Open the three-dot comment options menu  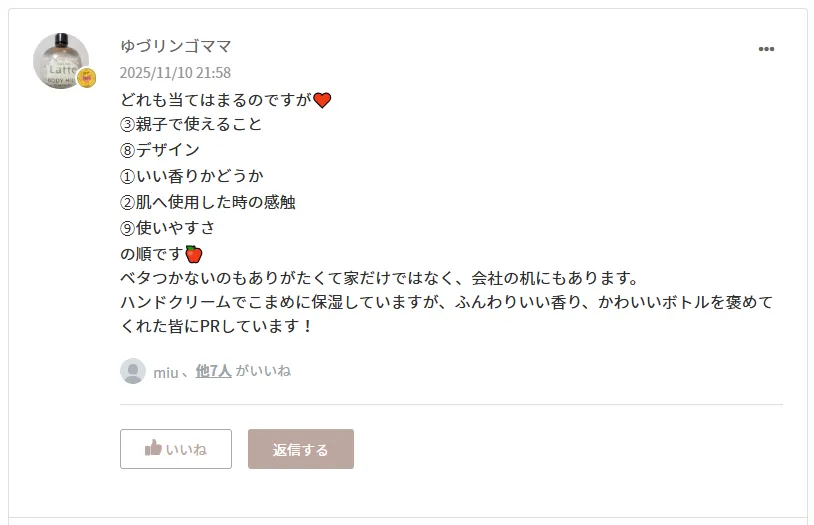(766, 49)
